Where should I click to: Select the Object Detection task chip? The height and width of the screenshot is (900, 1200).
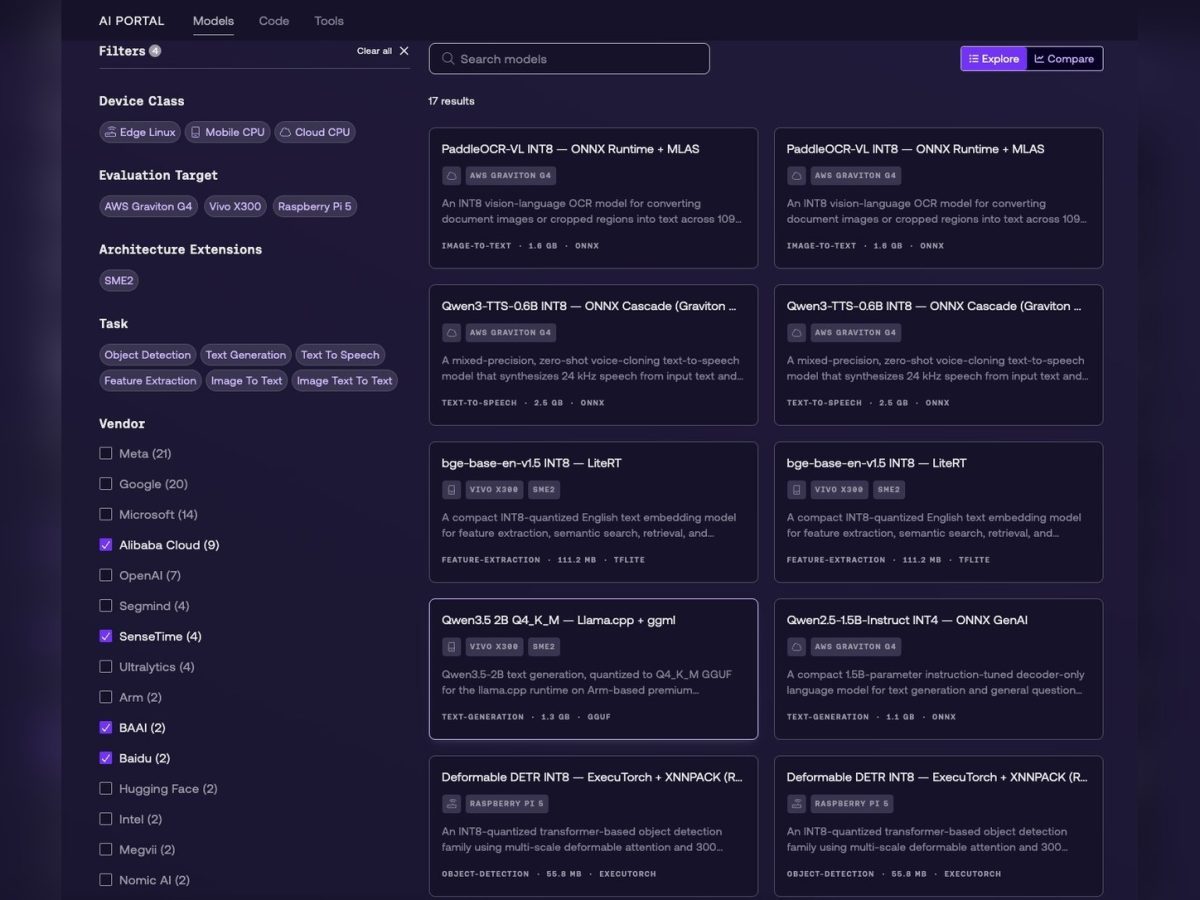click(148, 355)
